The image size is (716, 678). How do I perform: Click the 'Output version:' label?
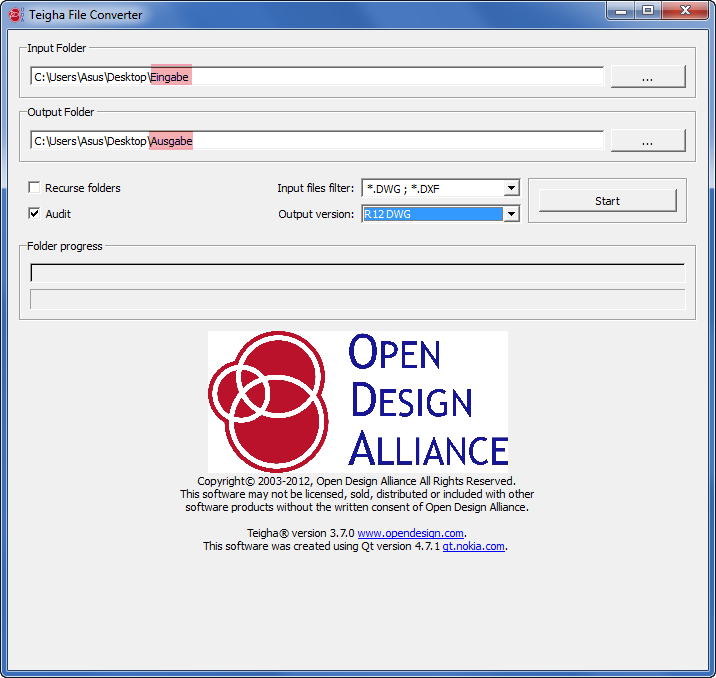[316, 214]
